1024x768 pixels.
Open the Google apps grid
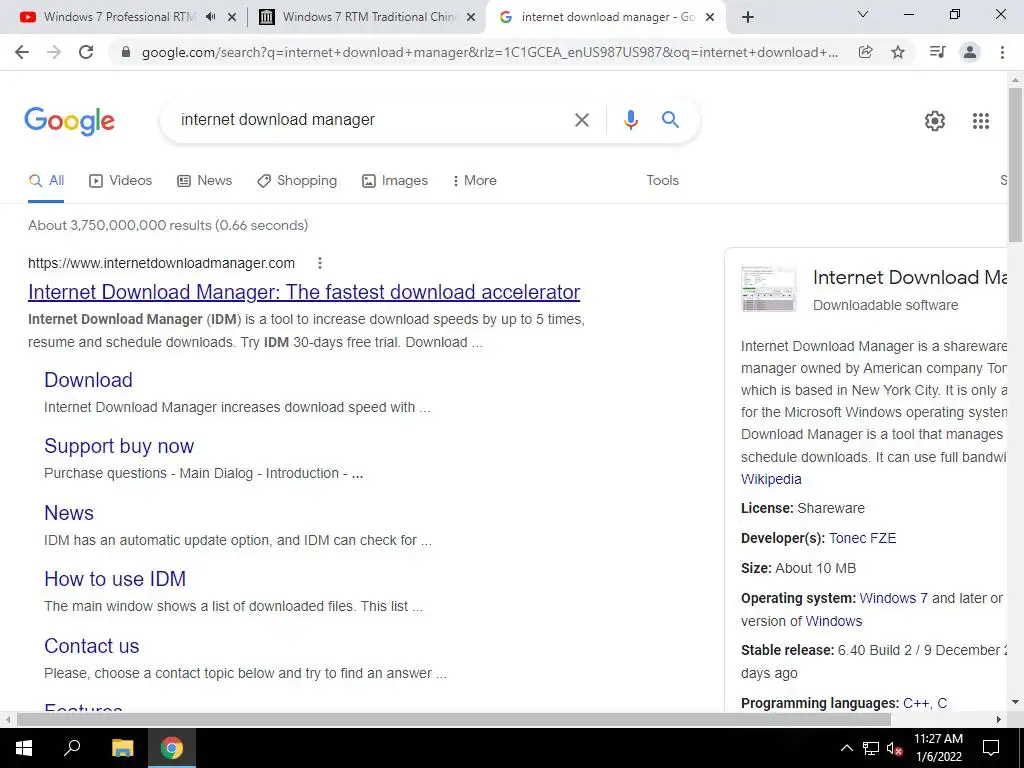pos(980,121)
